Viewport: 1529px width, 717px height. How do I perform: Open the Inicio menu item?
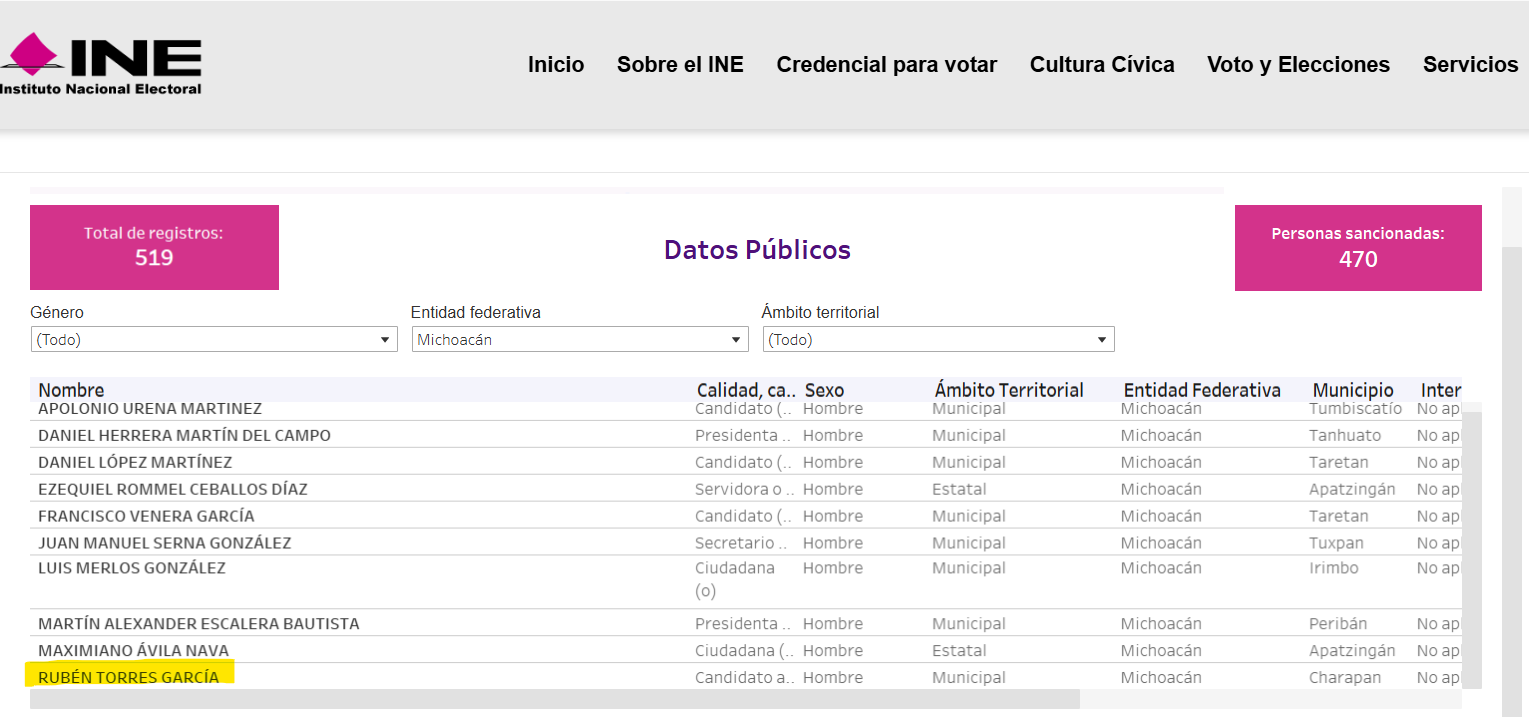tap(556, 65)
